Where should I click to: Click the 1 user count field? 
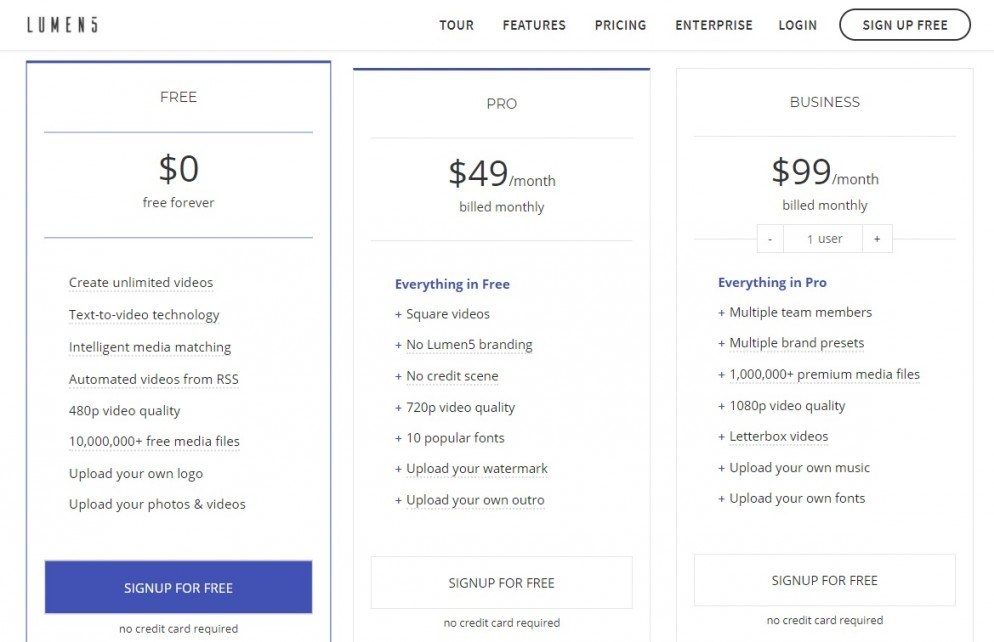pyautogui.click(x=823, y=239)
